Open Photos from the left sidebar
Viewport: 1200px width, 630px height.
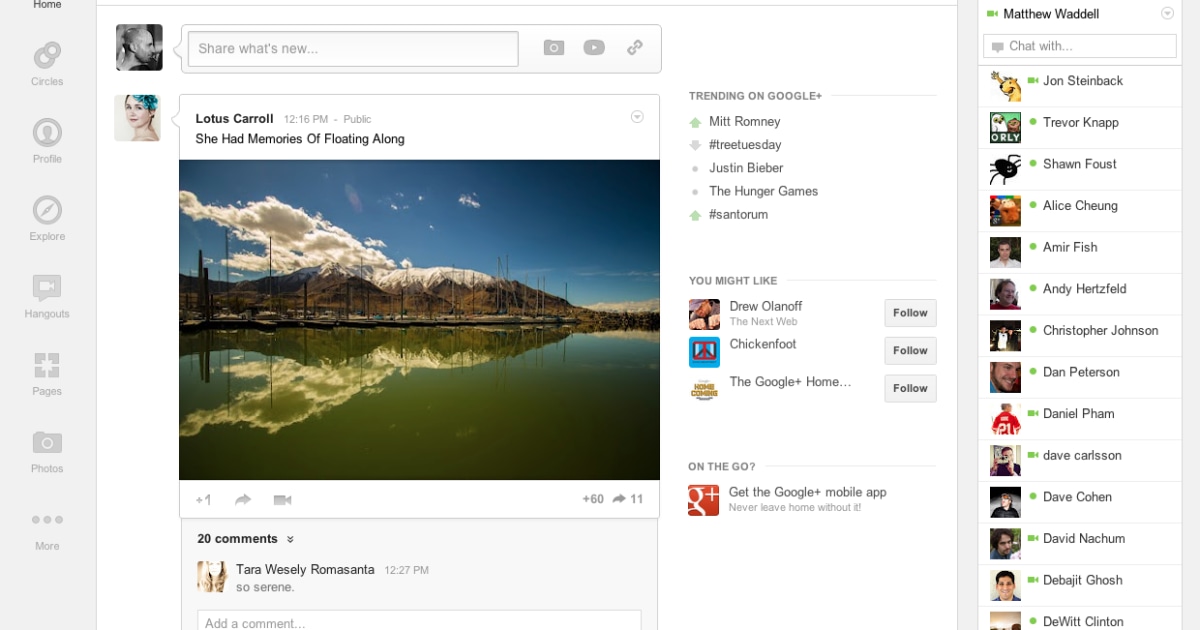[46, 450]
